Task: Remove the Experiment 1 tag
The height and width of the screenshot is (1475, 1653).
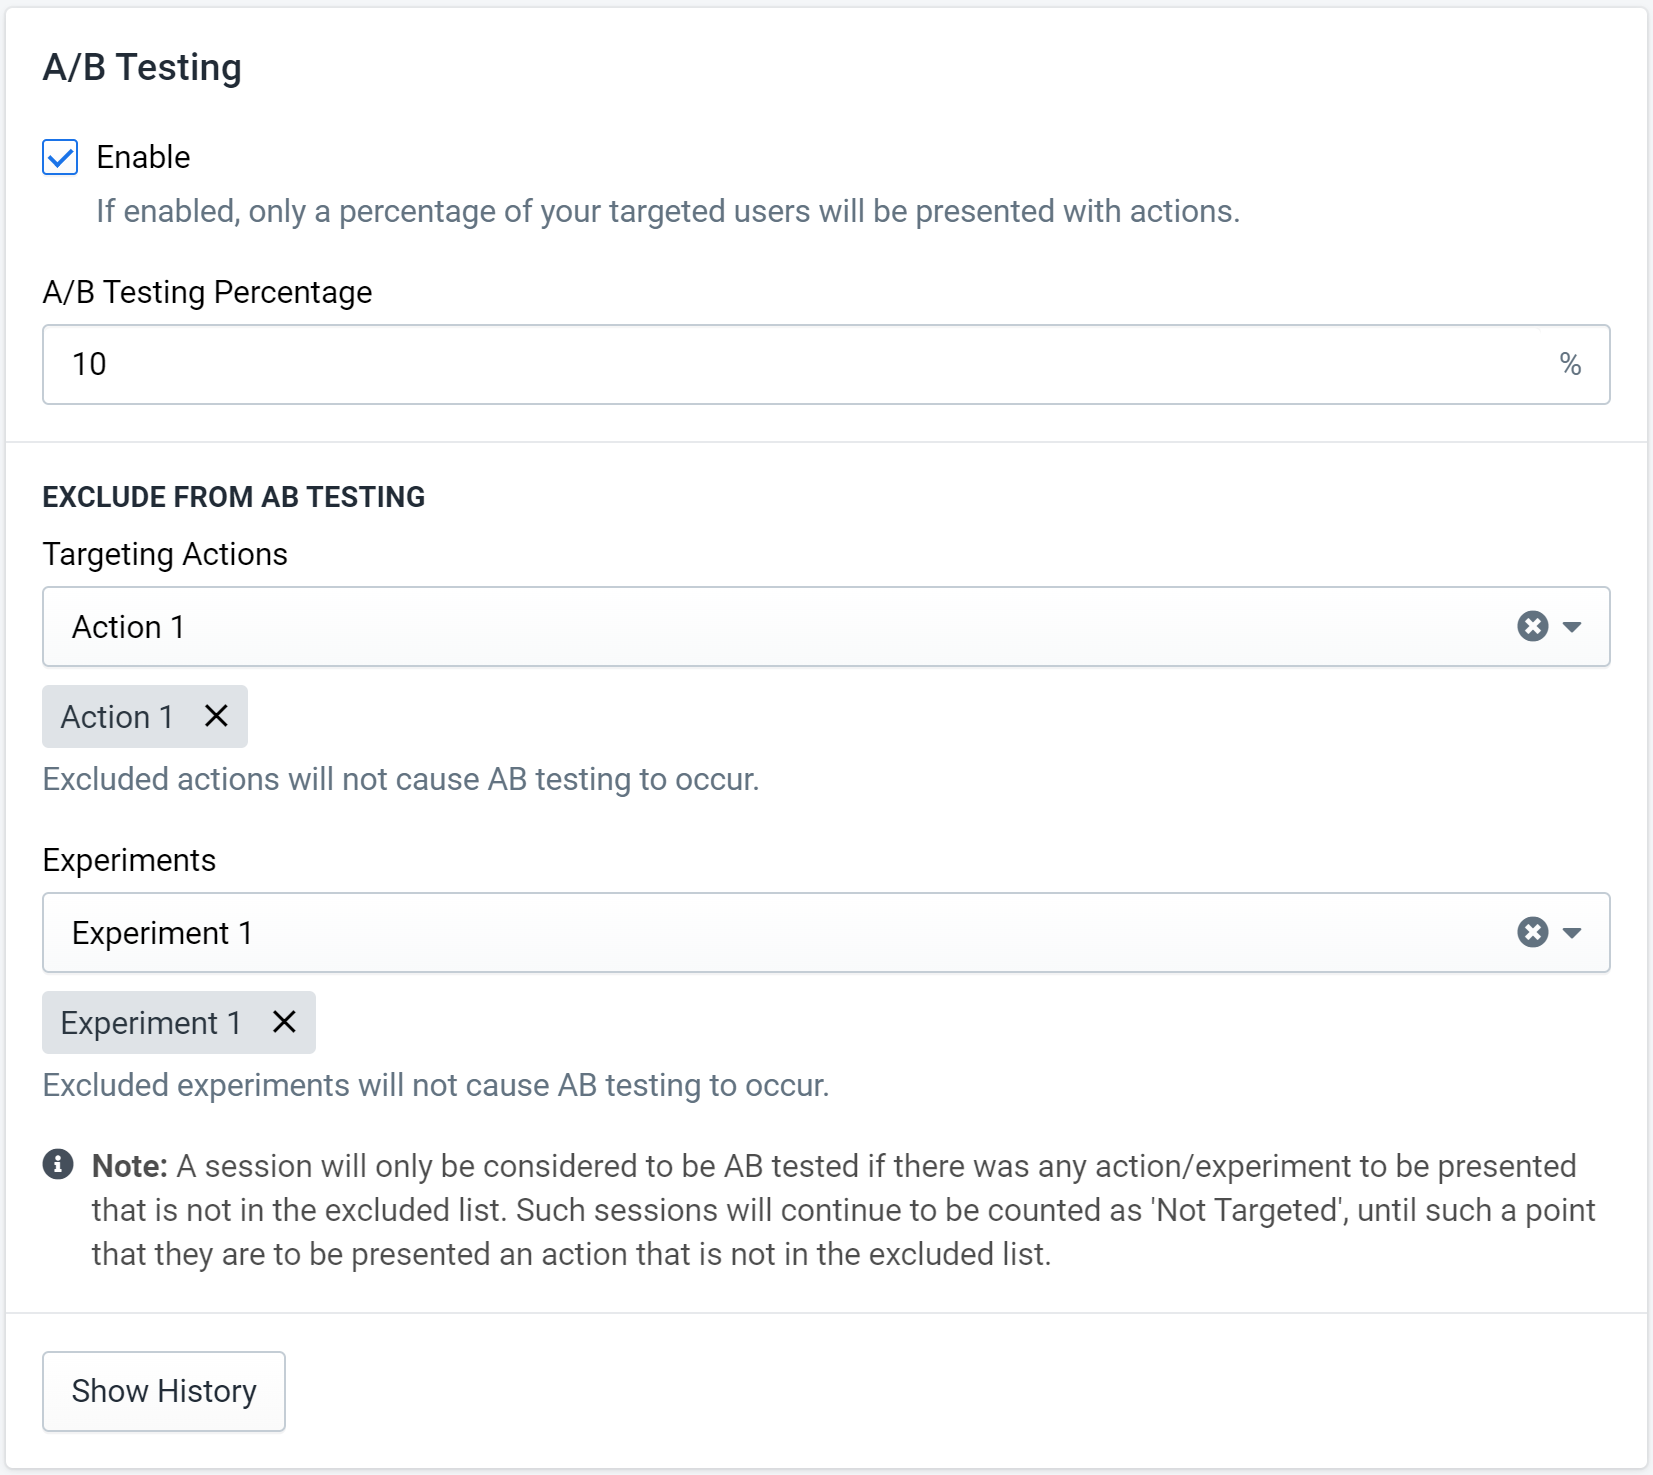Action: point(284,1022)
